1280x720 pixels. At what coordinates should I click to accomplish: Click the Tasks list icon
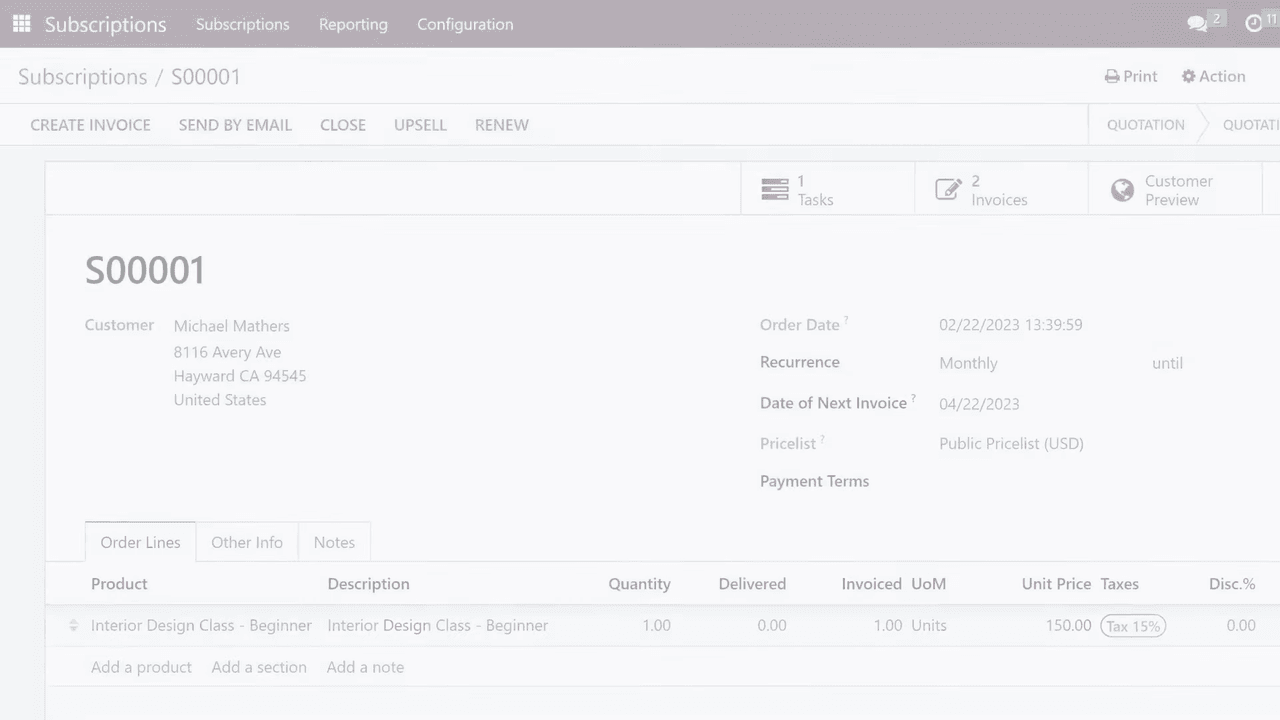(x=774, y=190)
